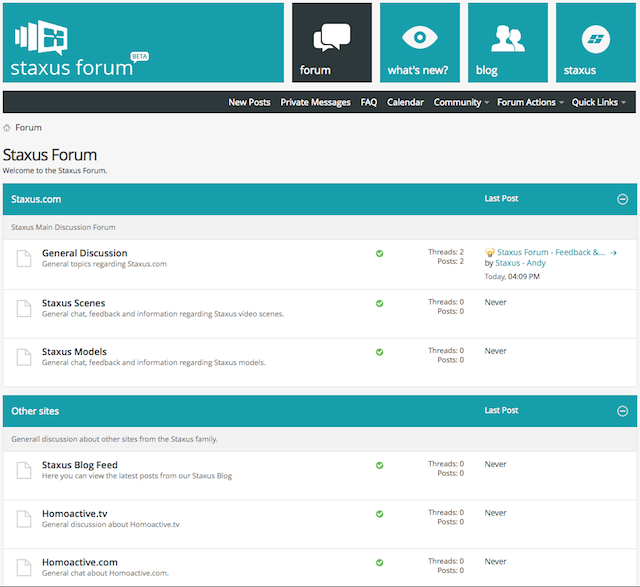The width and height of the screenshot is (640, 587).
Task: Click green check icon for Staxus Scenes
Action: 380,303
